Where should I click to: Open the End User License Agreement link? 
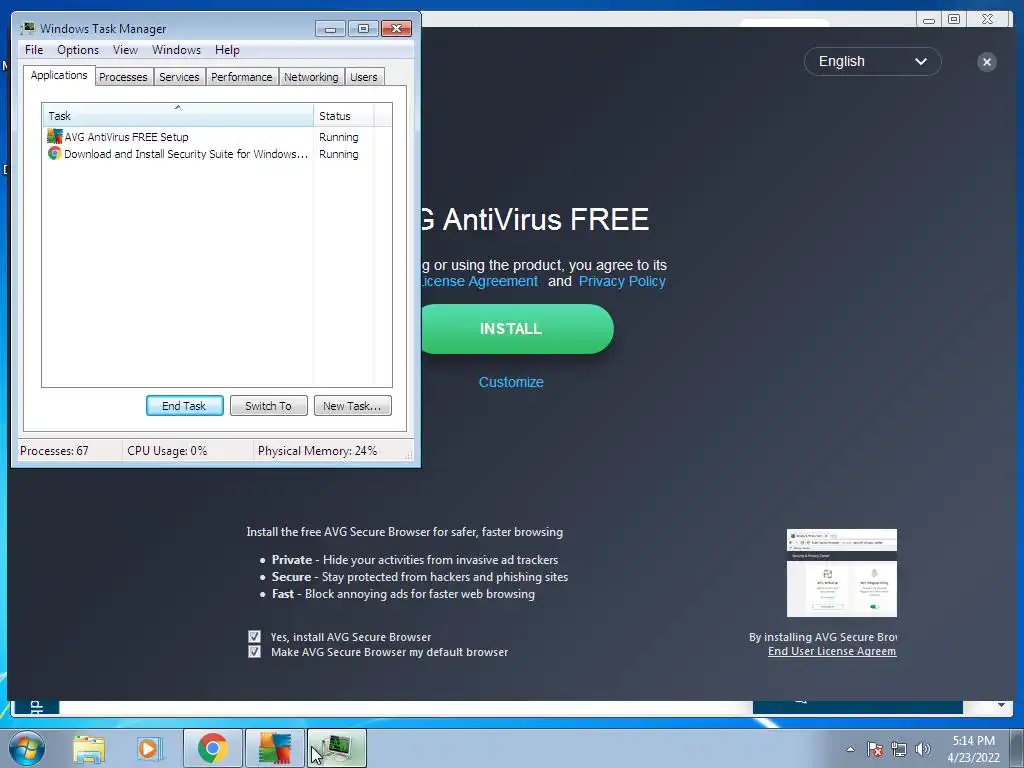click(x=832, y=651)
